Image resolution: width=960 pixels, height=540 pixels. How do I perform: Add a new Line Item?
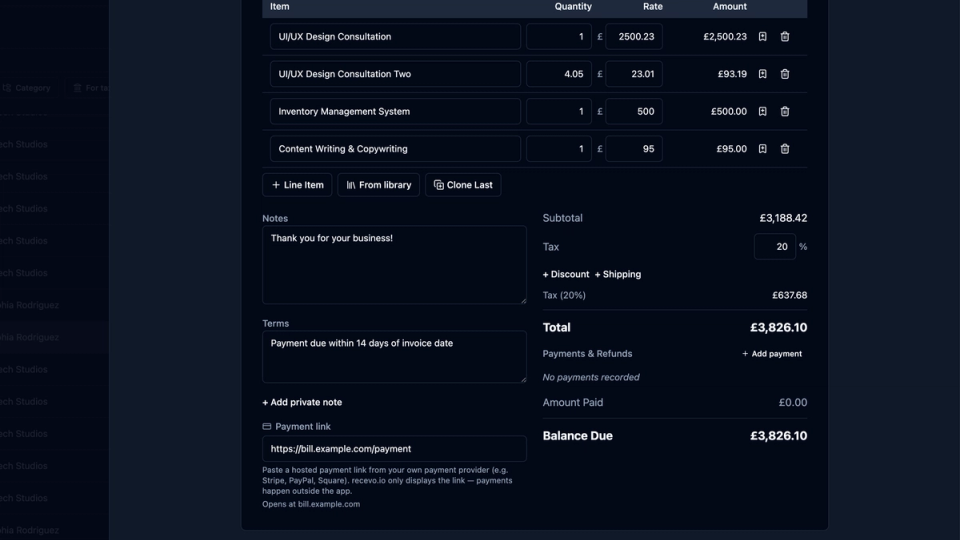point(298,185)
